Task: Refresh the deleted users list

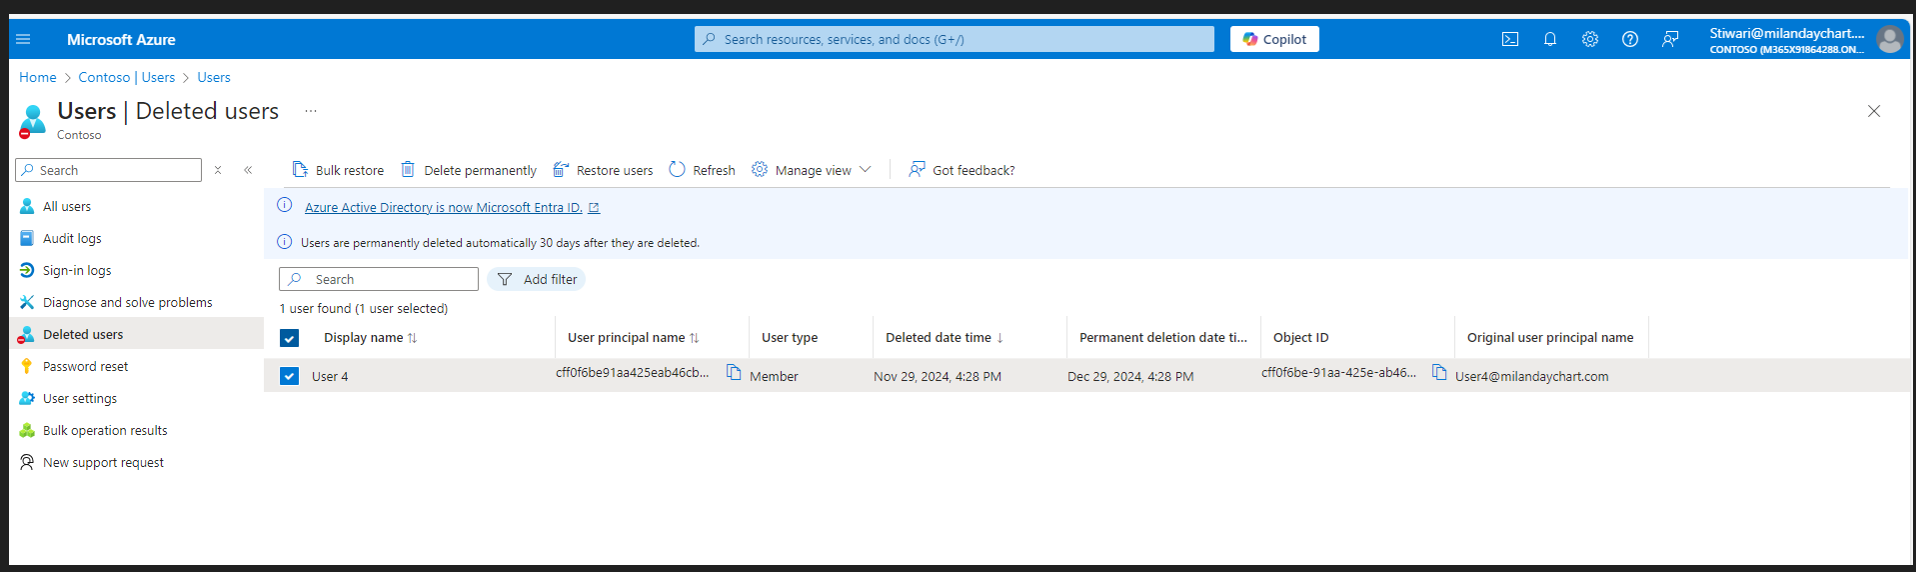Action: (702, 170)
